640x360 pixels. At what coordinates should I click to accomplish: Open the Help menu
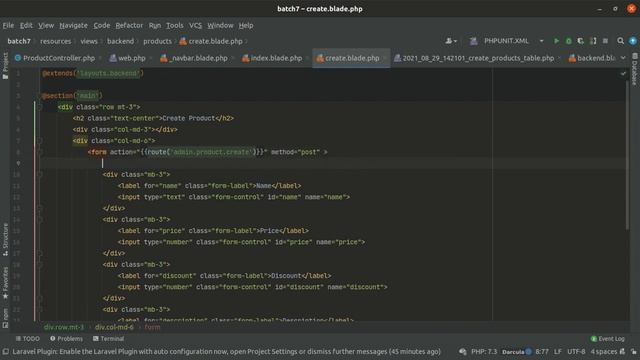point(246,25)
